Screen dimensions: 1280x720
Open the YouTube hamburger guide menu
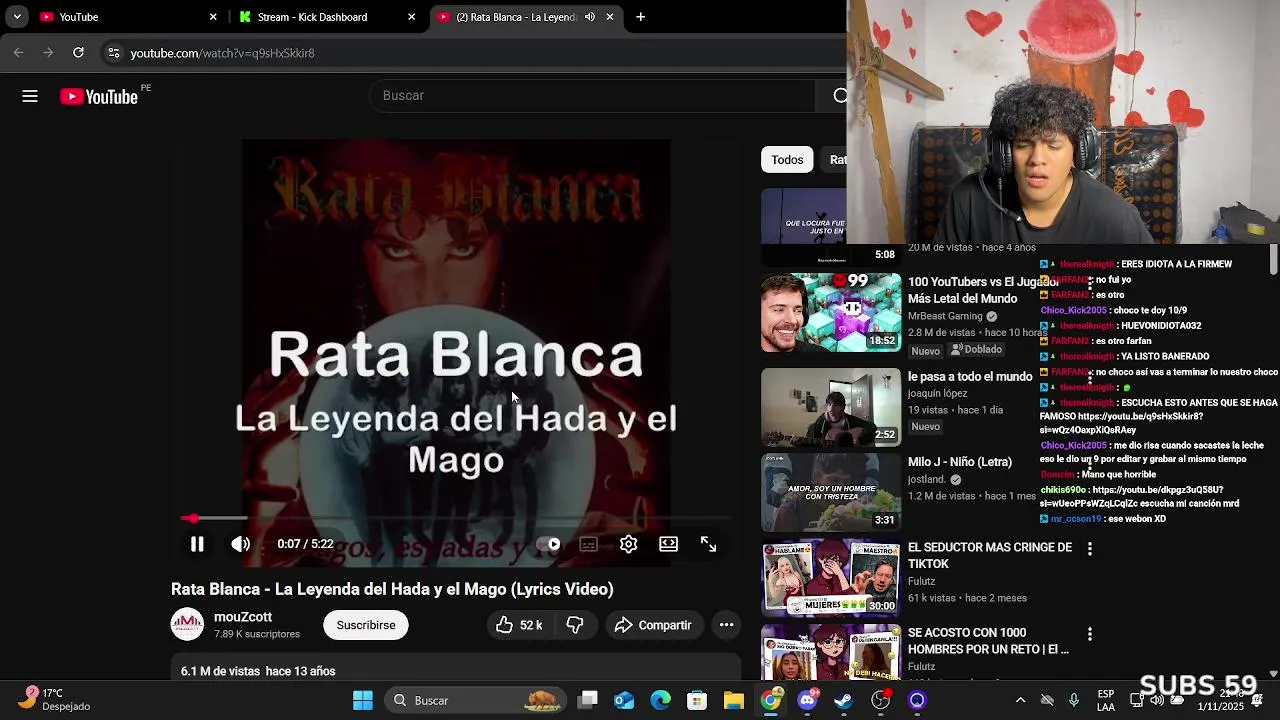tap(30, 96)
